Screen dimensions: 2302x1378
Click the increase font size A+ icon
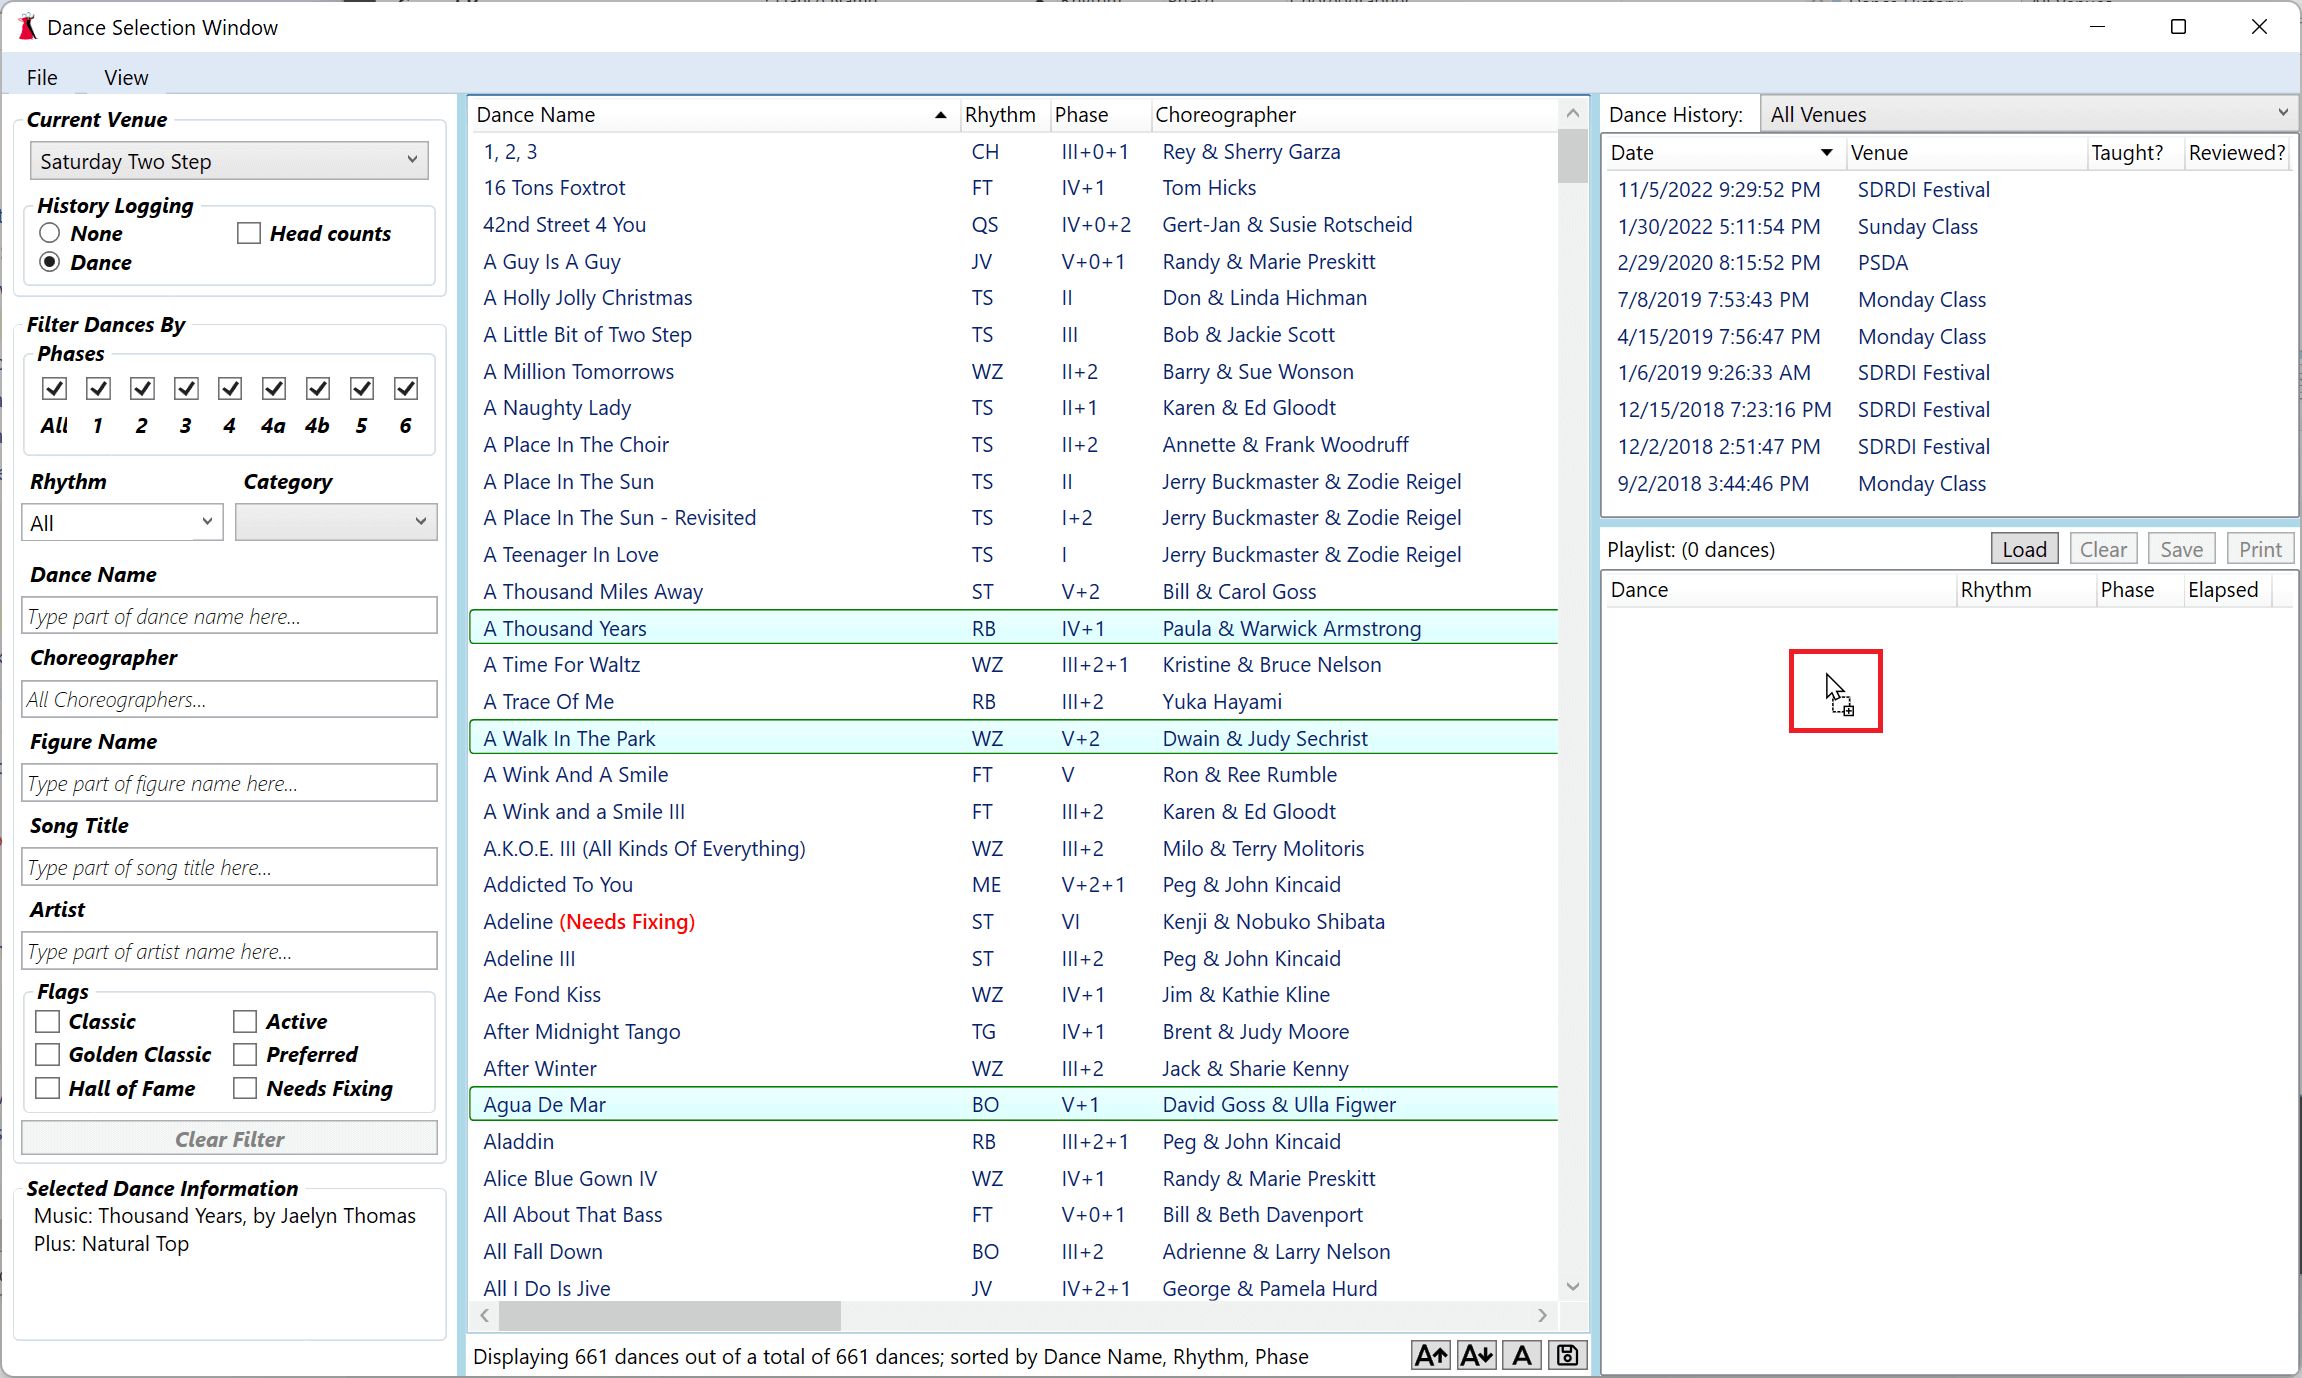(1430, 1353)
